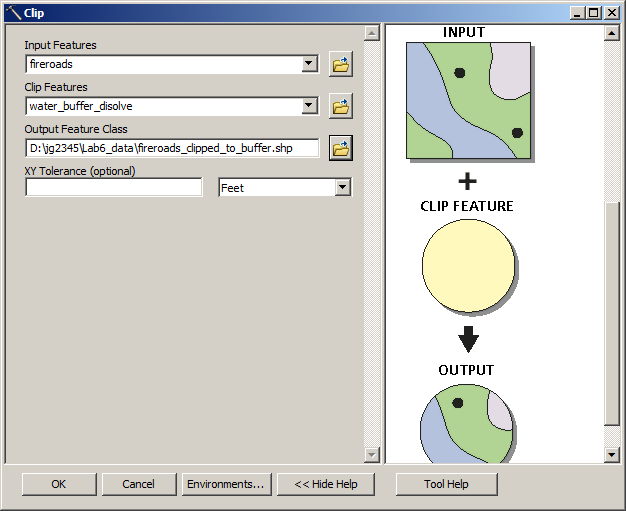The width and height of the screenshot is (626, 511).
Task: Click the yellow Clip Feature circle illustration
Action: 468,267
